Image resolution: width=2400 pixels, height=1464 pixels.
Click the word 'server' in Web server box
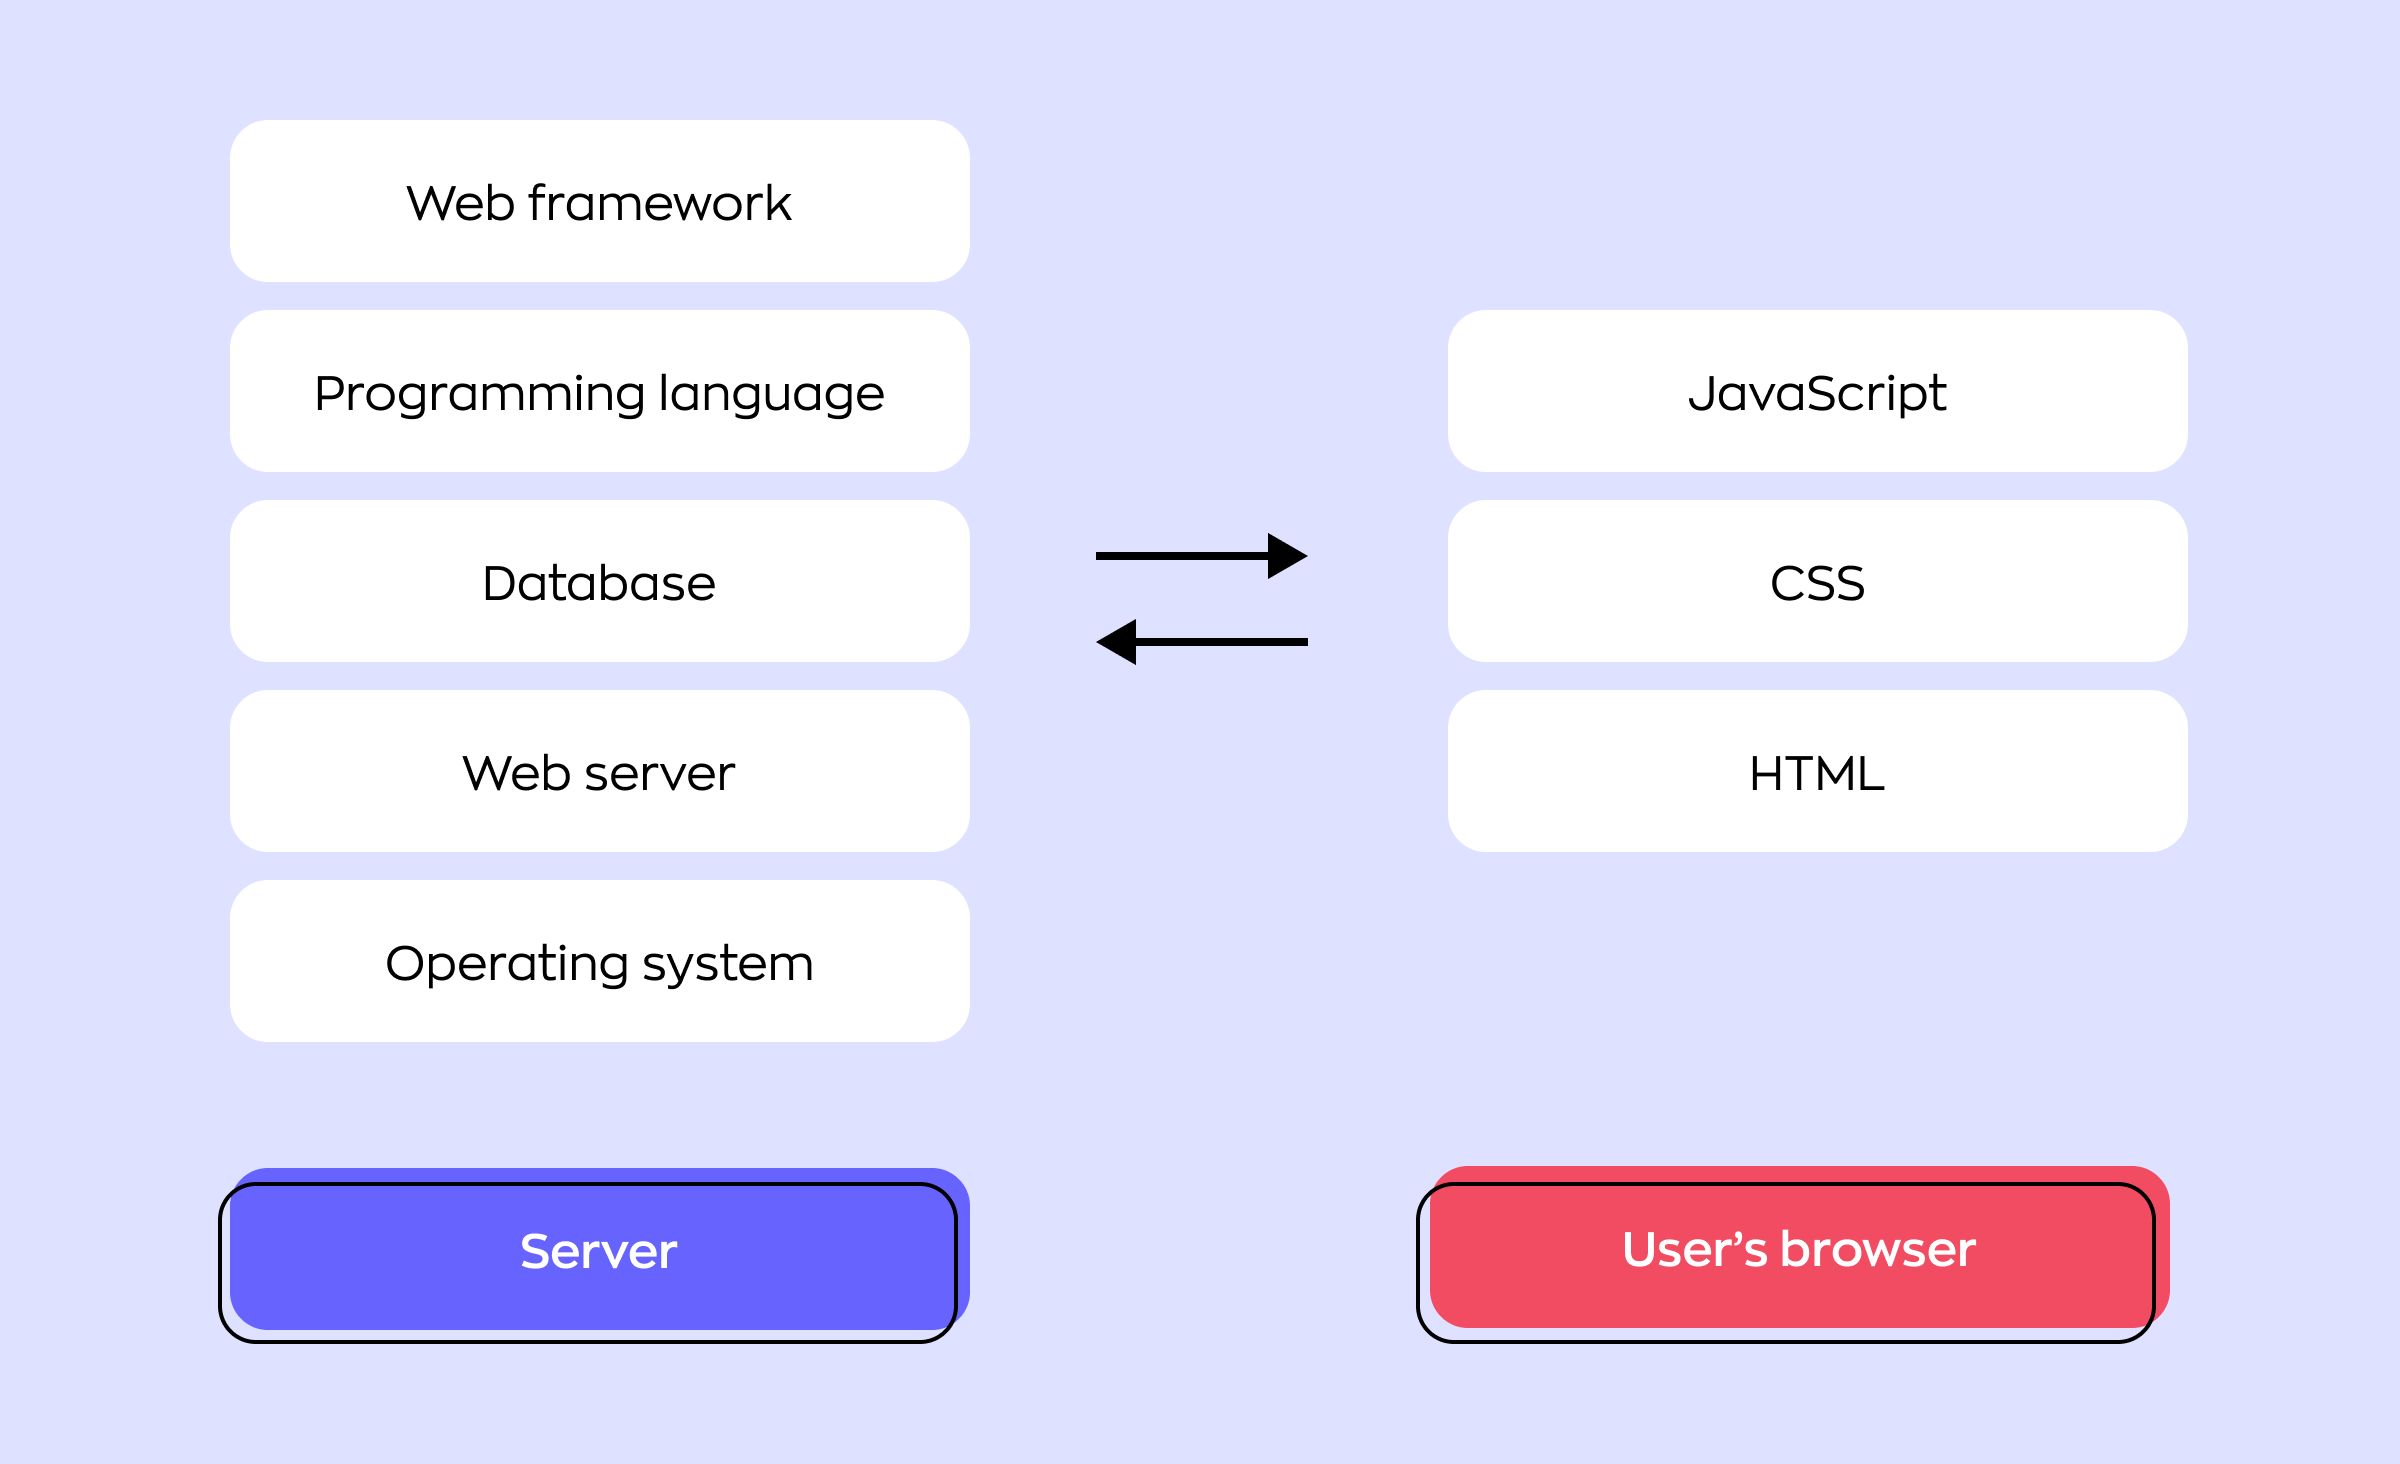[x=660, y=774]
